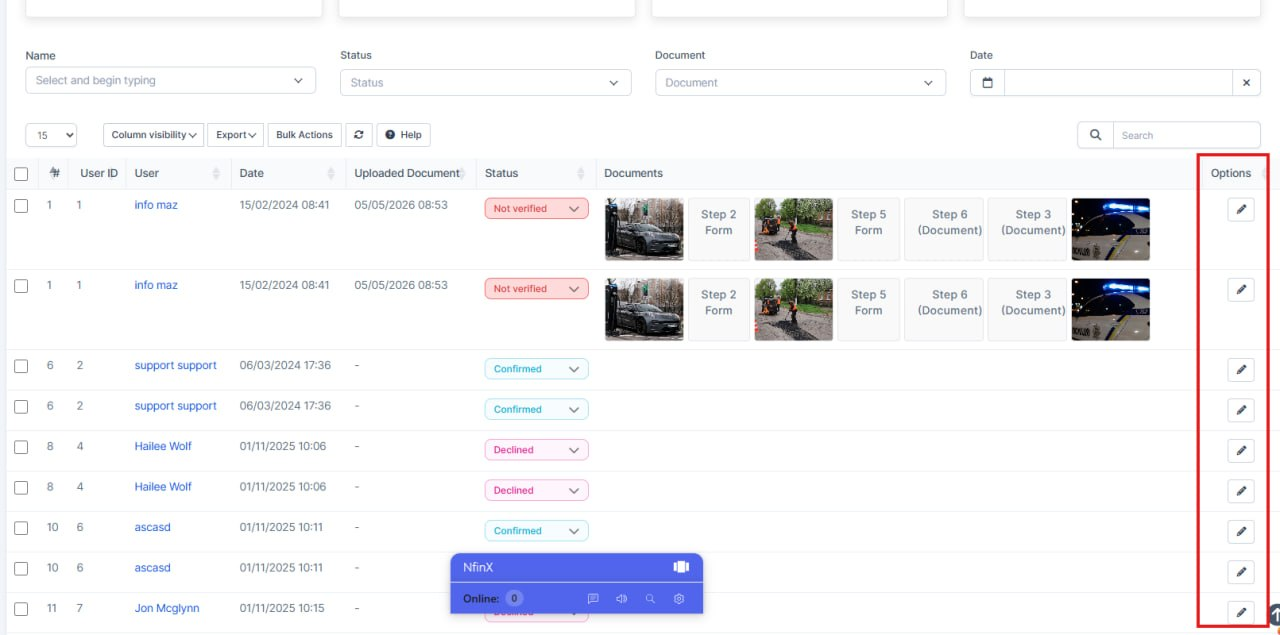Viewport: 1280px width, 635px height.
Task: Select second support support row checkbox
Action: point(21,407)
